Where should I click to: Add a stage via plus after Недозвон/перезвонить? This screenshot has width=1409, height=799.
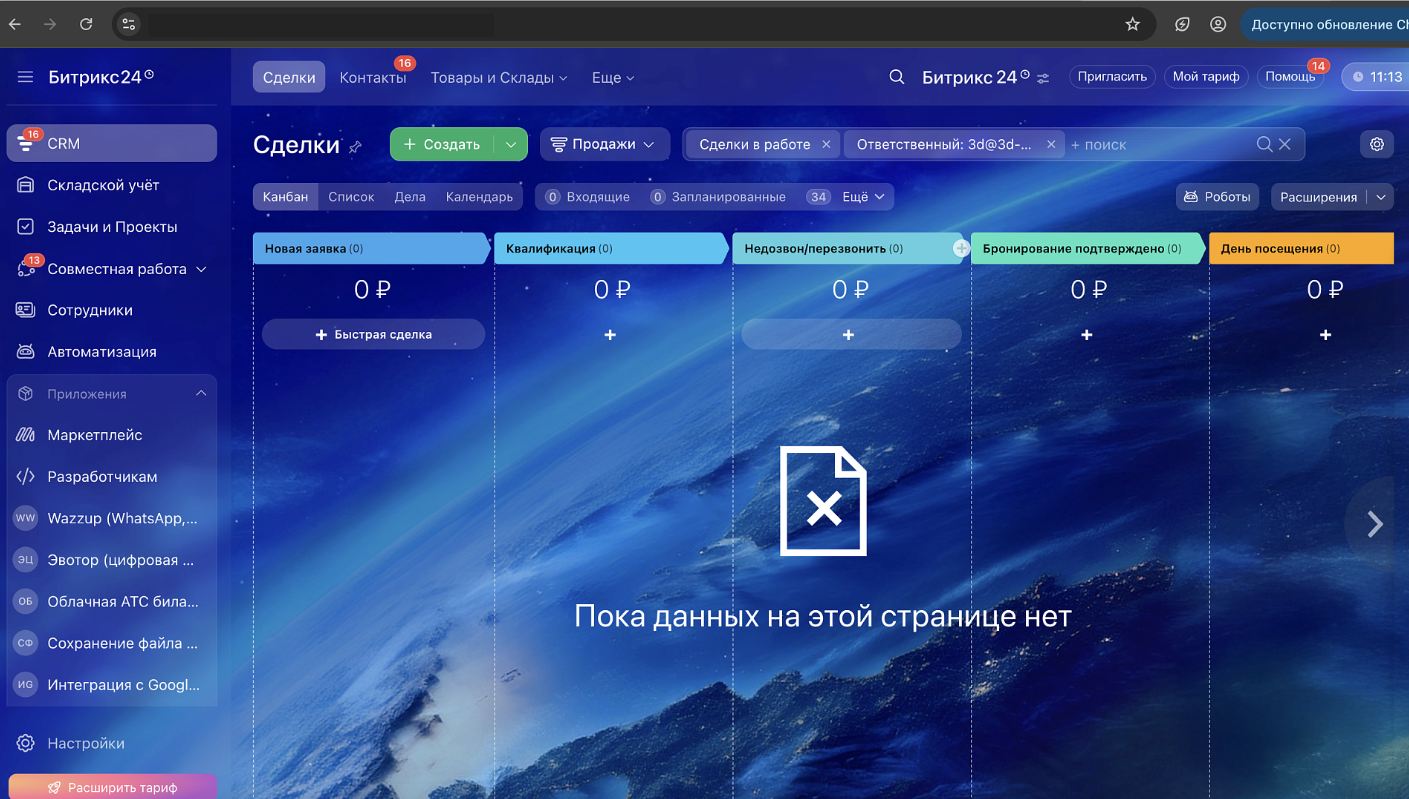point(961,248)
